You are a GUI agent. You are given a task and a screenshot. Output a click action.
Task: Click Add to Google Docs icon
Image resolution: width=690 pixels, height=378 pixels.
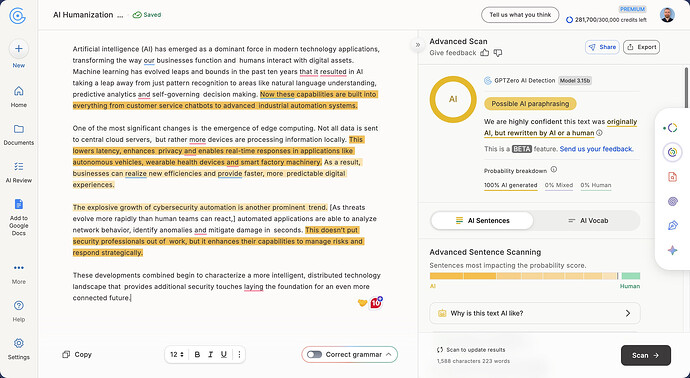tap(18, 205)
